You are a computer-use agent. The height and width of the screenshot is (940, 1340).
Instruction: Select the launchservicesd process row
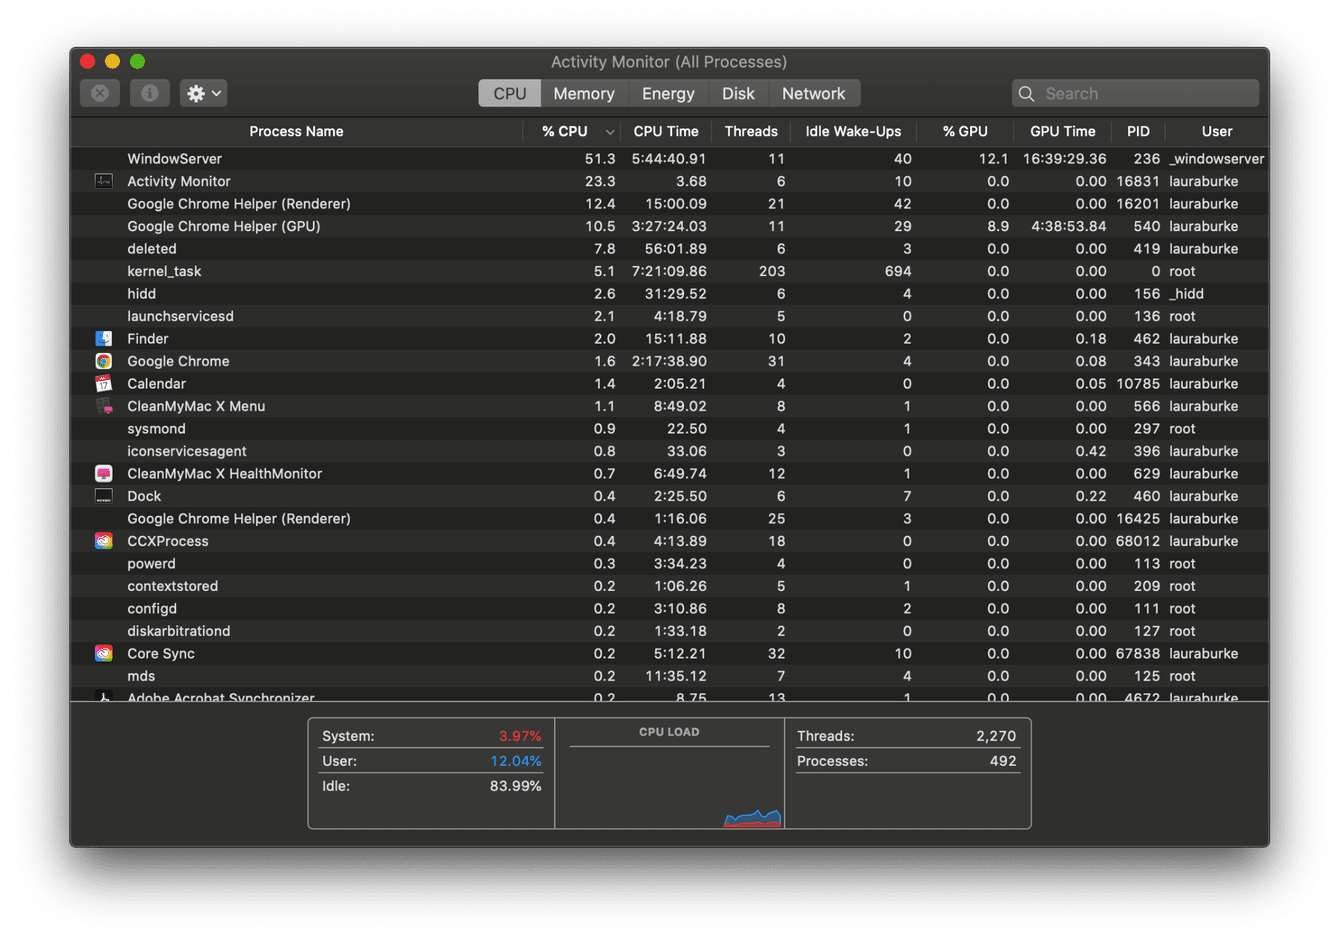click(669, 316)
